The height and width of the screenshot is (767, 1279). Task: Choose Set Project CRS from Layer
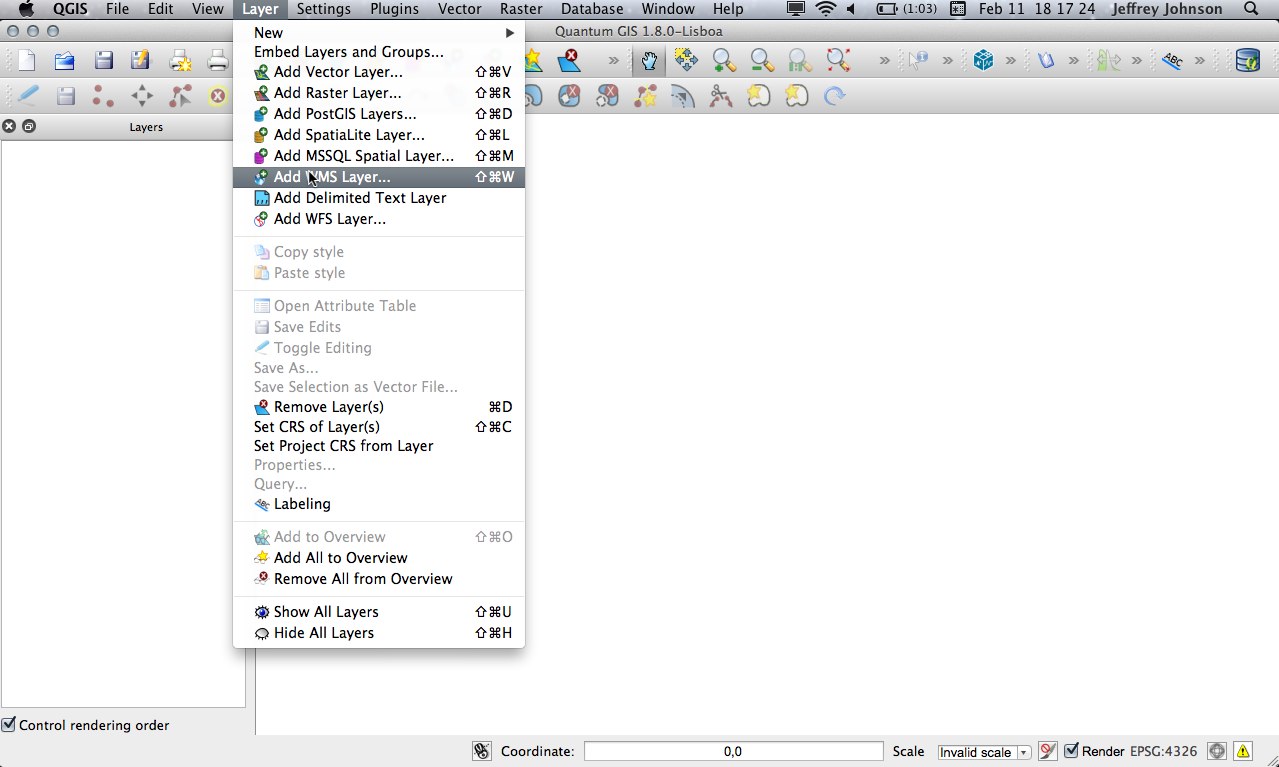379,446
